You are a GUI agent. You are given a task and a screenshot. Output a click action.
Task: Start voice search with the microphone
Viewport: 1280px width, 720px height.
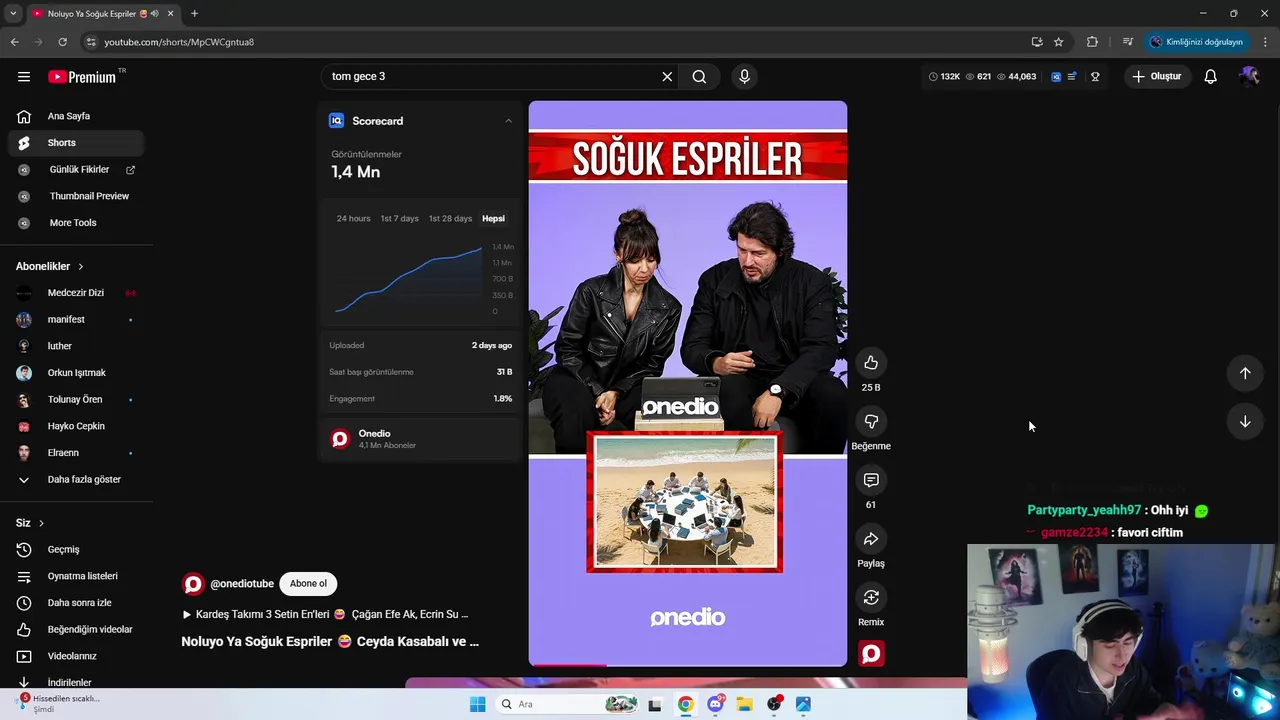tap(744, 77)
